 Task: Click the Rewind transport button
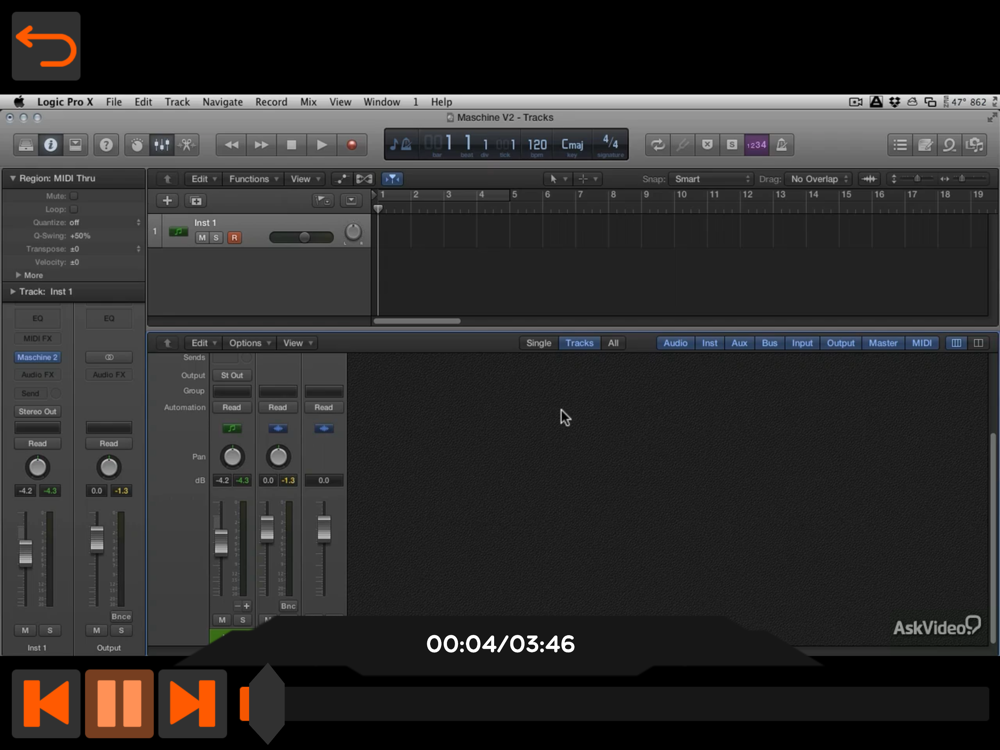point(231,145)
